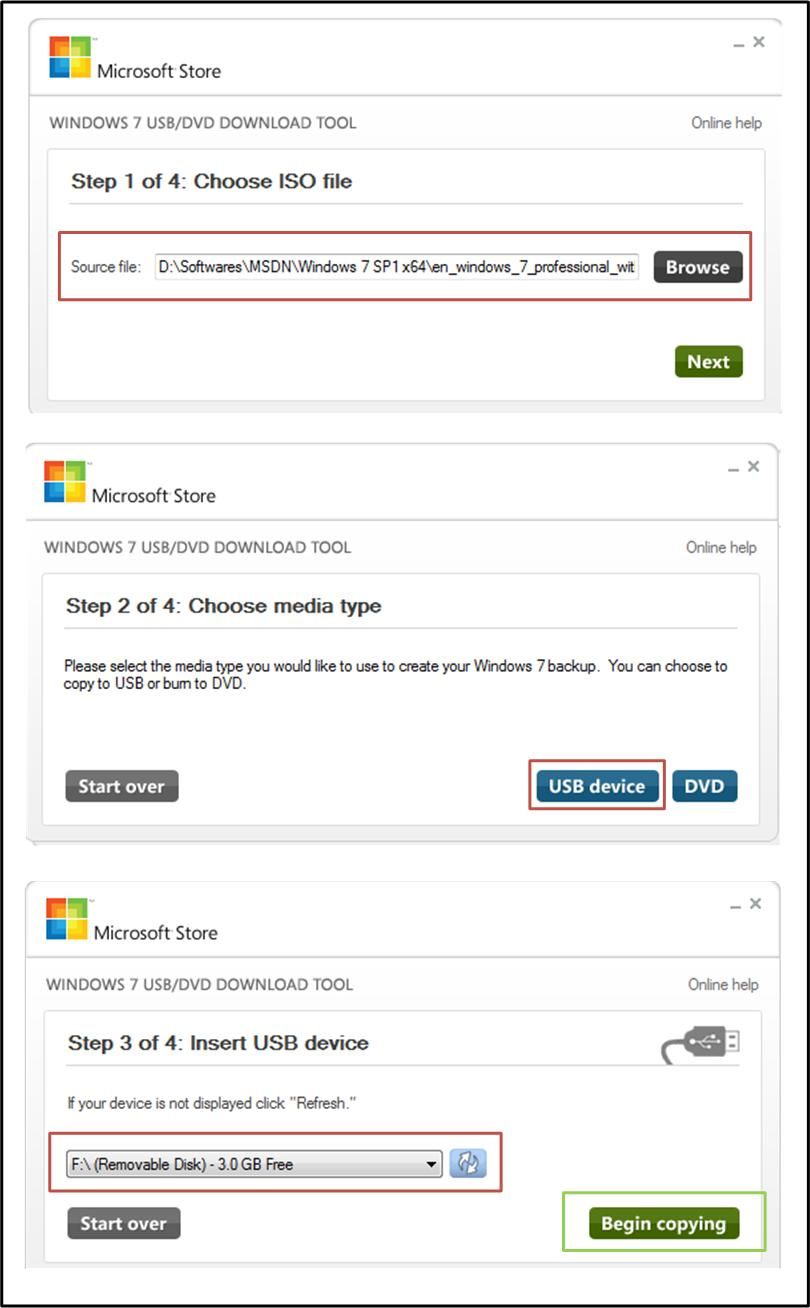Click Start over in Step 3 window
Image resolution: width=810 pixels, height=1308 pixels.
123,1223
